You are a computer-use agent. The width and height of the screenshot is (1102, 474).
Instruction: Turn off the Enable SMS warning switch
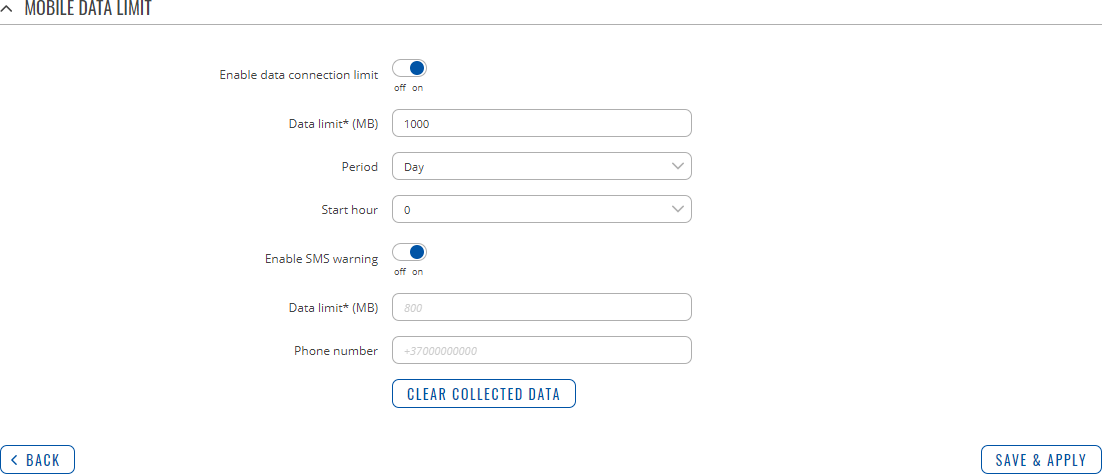410,253
